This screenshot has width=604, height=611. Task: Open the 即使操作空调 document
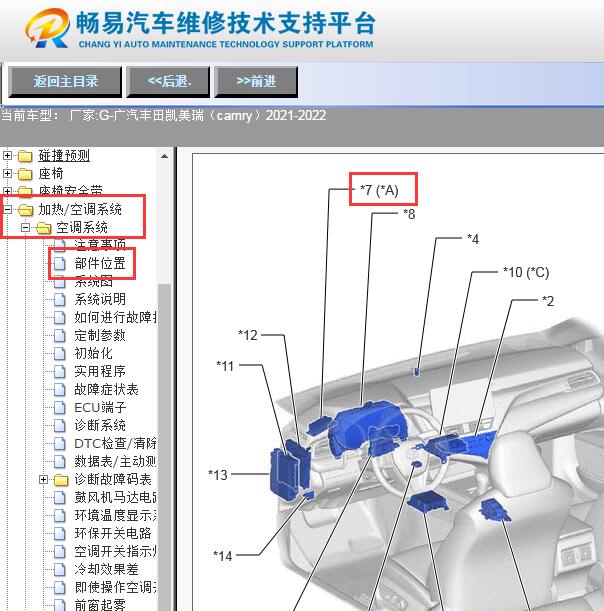pos(115,587)
